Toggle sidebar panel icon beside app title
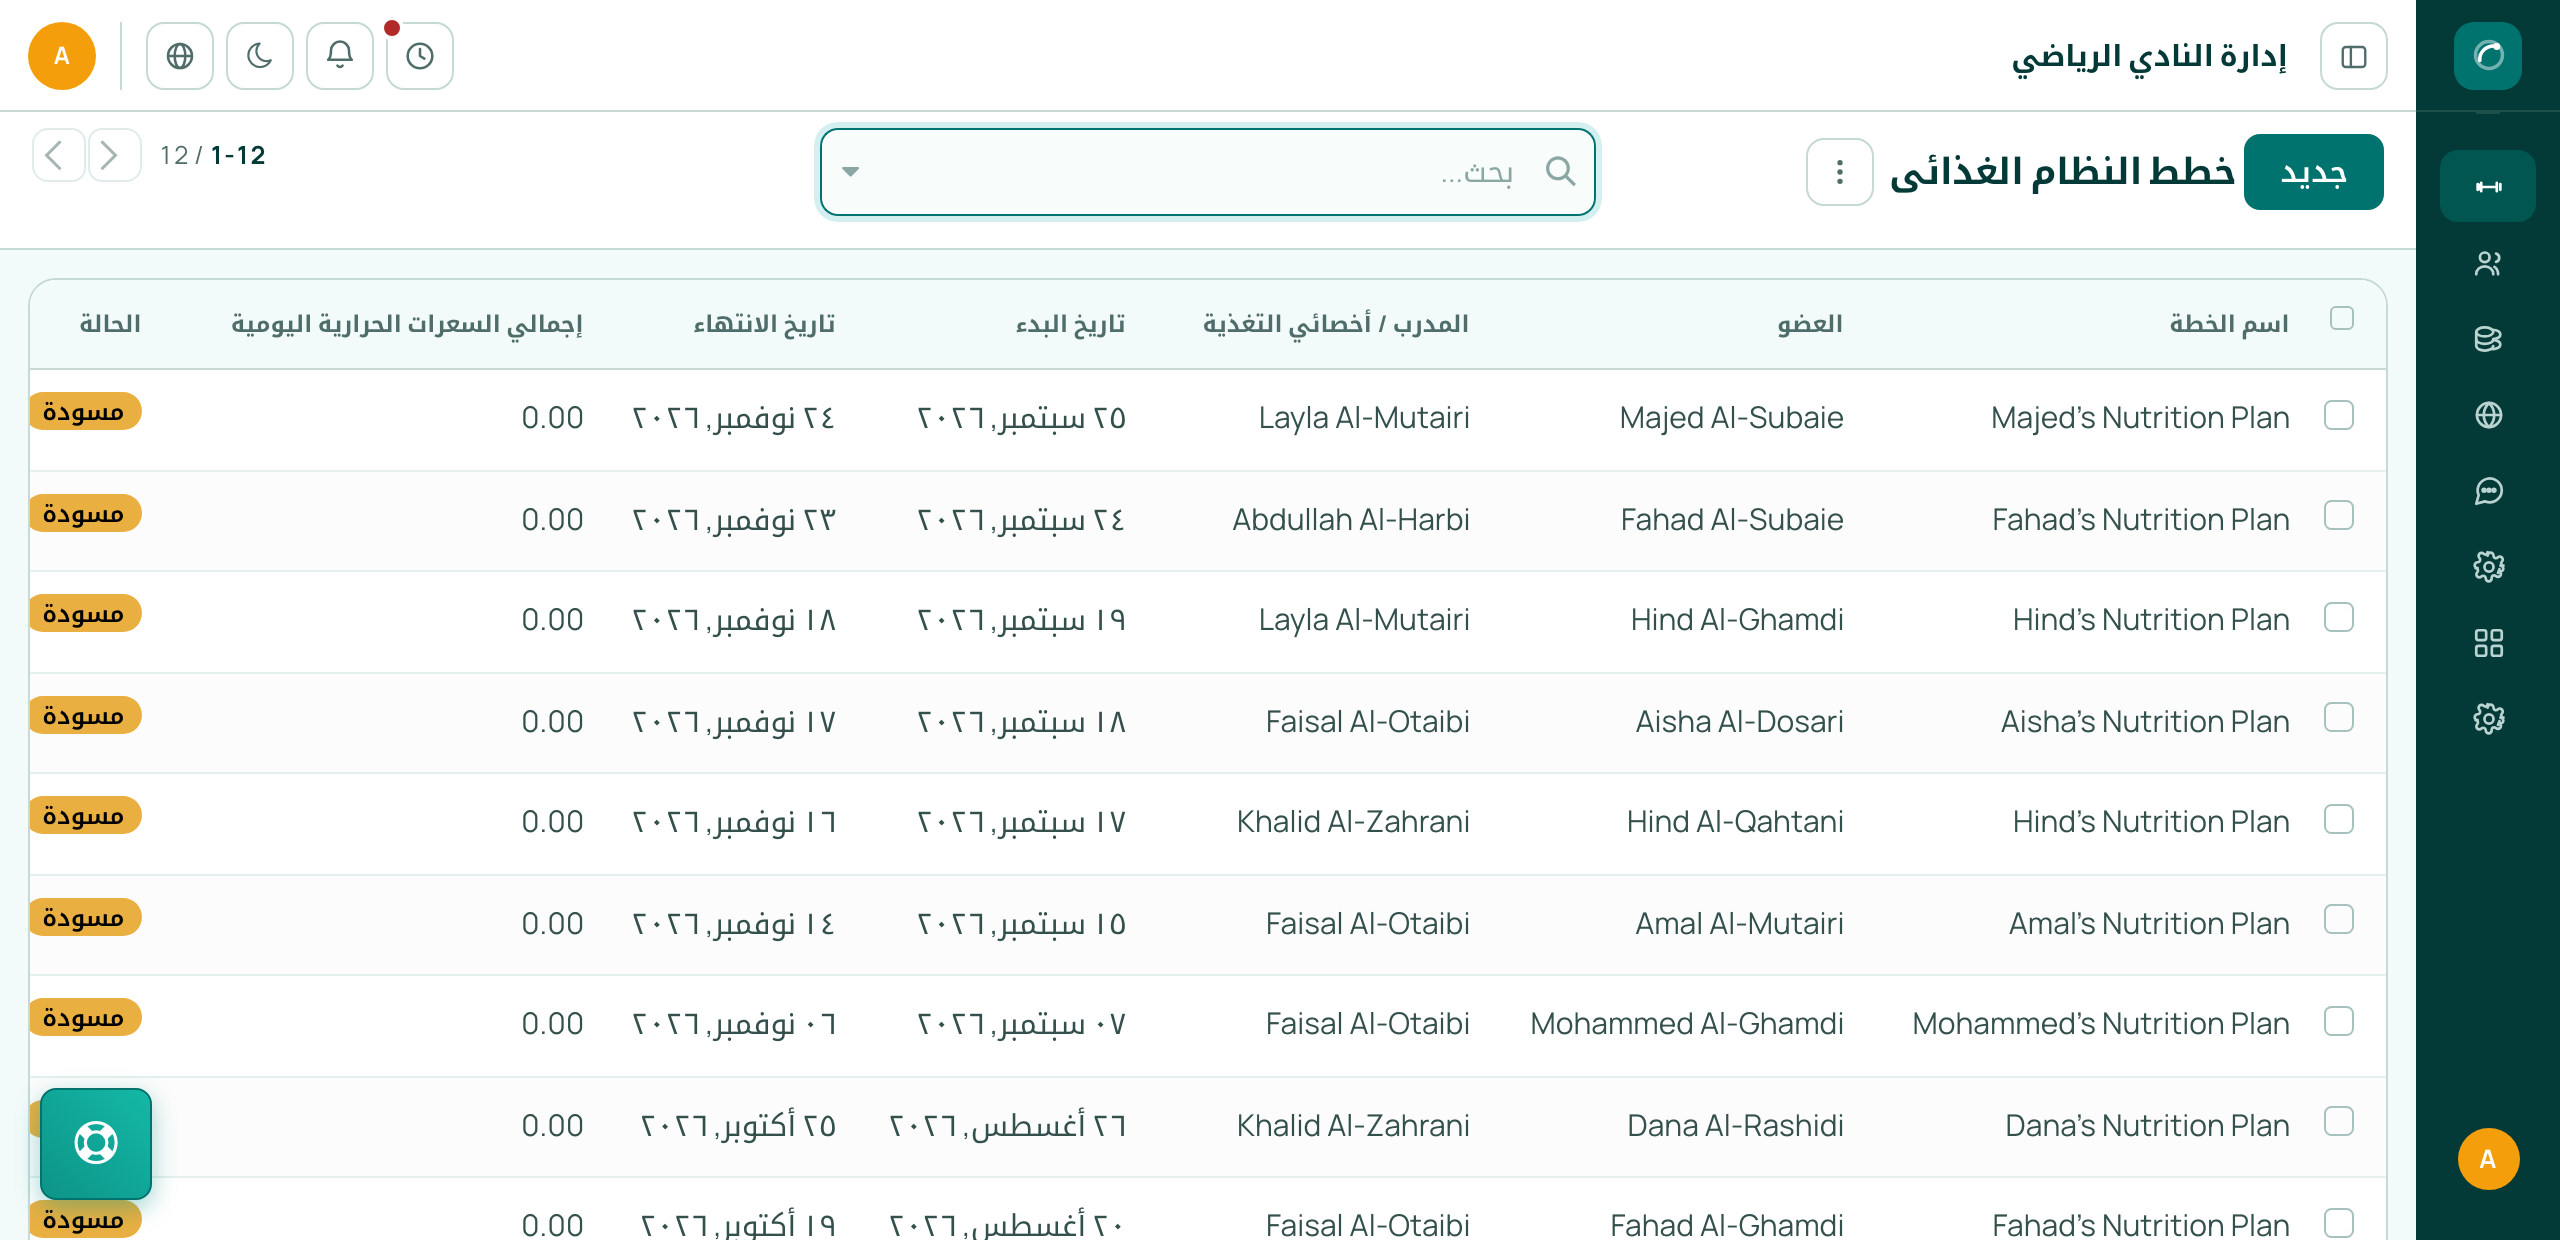 (x=2354, y=56)
